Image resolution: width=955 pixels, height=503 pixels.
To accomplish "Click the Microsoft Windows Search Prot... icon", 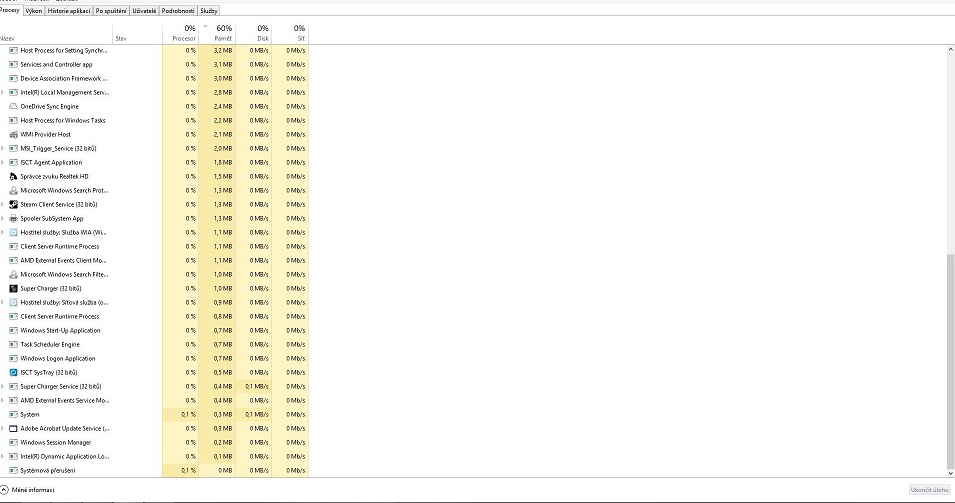I will (x=13, y=191).
